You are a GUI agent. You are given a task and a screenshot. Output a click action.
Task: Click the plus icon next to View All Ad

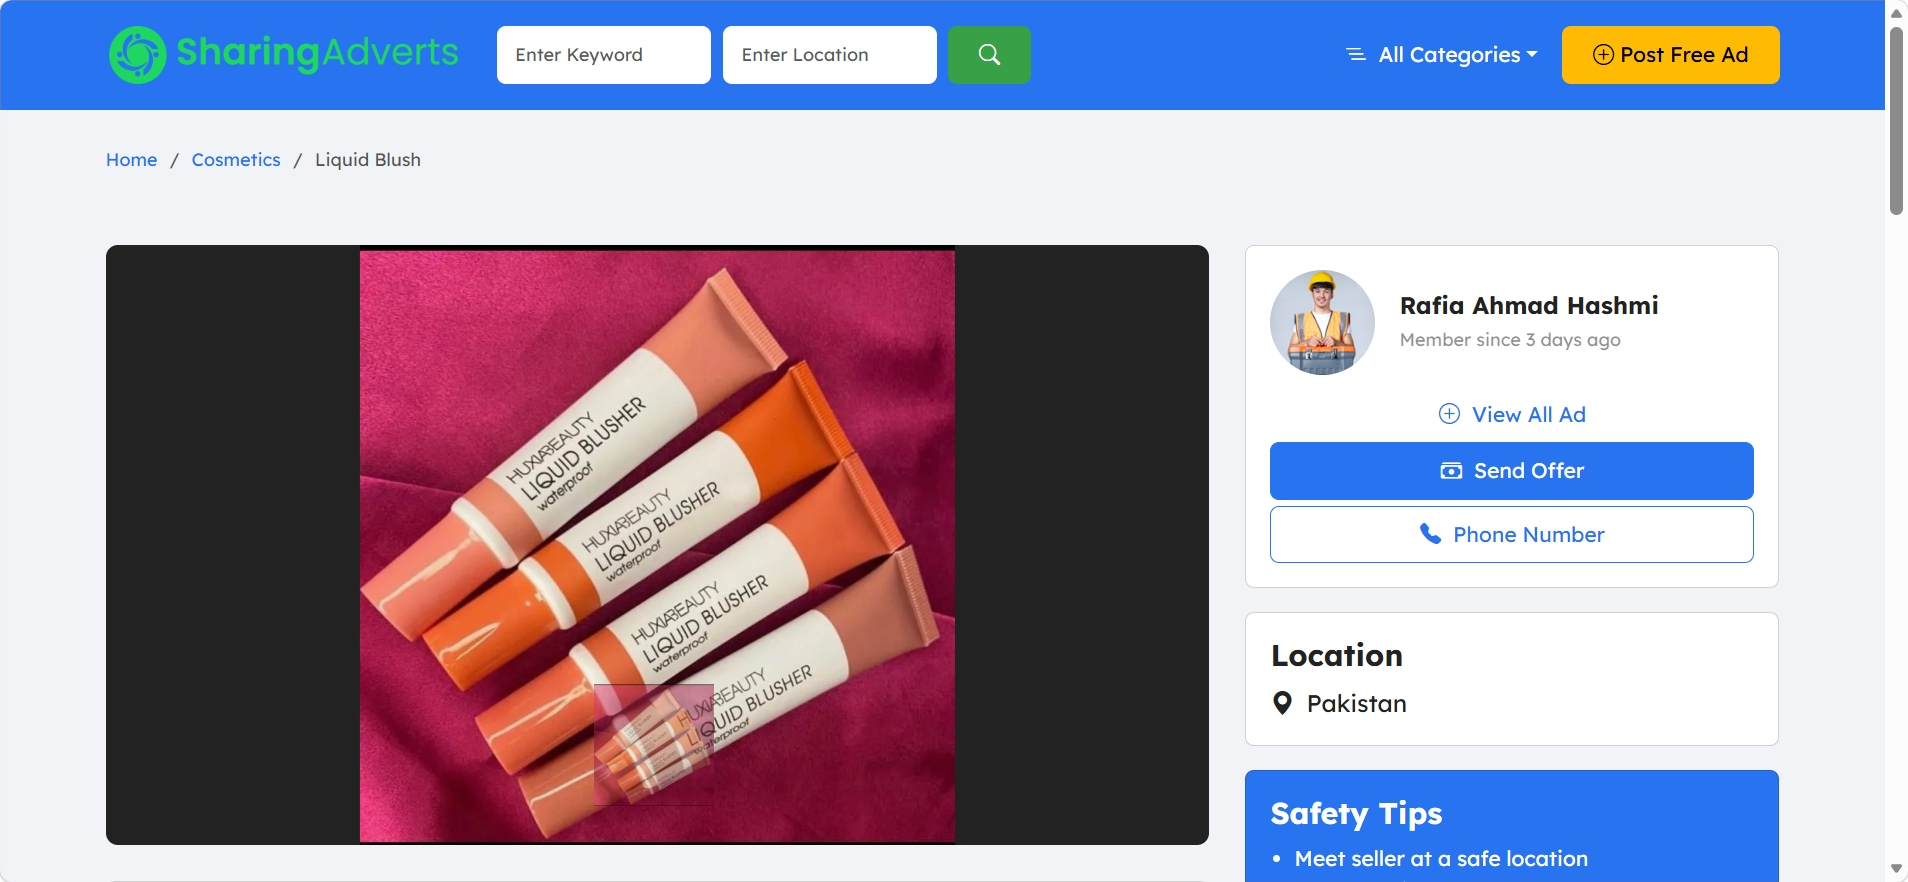pyautogui.click(x=1449, y=414)
